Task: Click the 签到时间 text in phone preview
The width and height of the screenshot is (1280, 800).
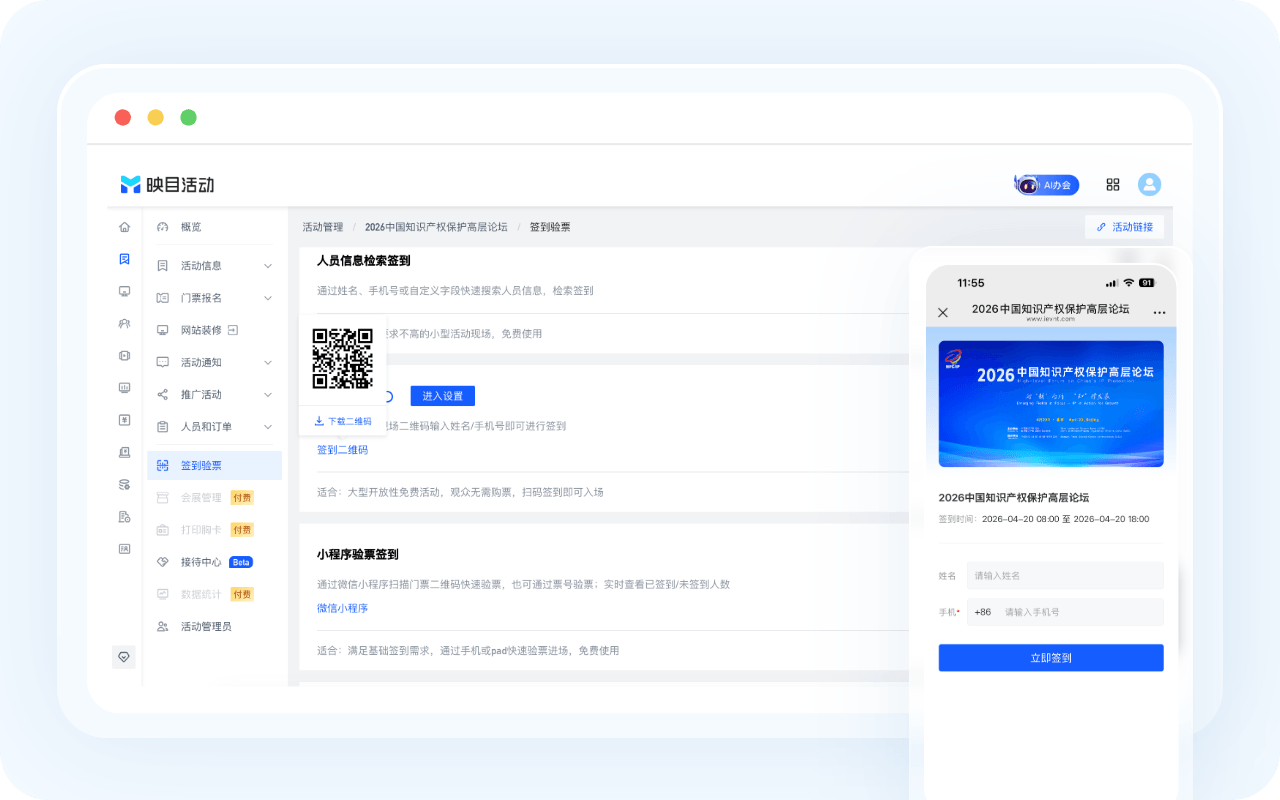Action: tap(1044, 519)
